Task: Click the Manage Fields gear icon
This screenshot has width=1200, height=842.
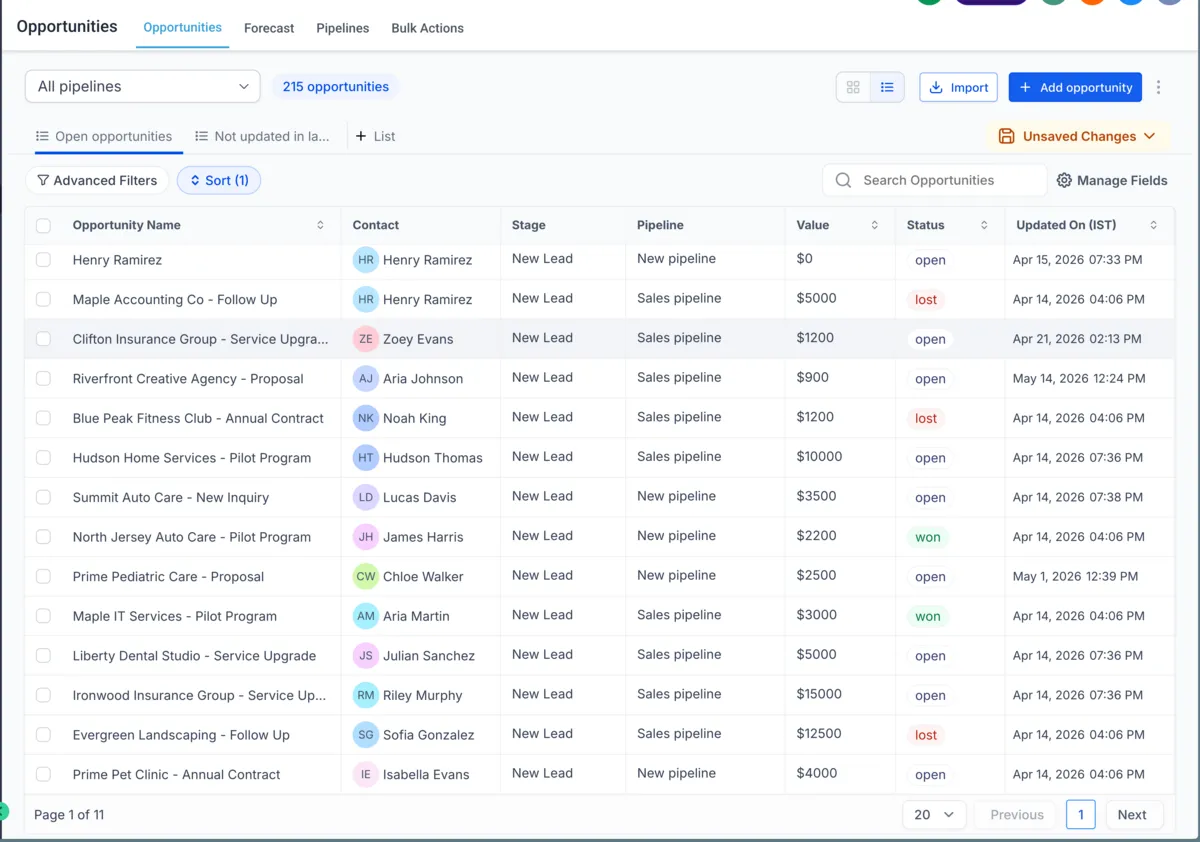Action: coord(1064,181)
